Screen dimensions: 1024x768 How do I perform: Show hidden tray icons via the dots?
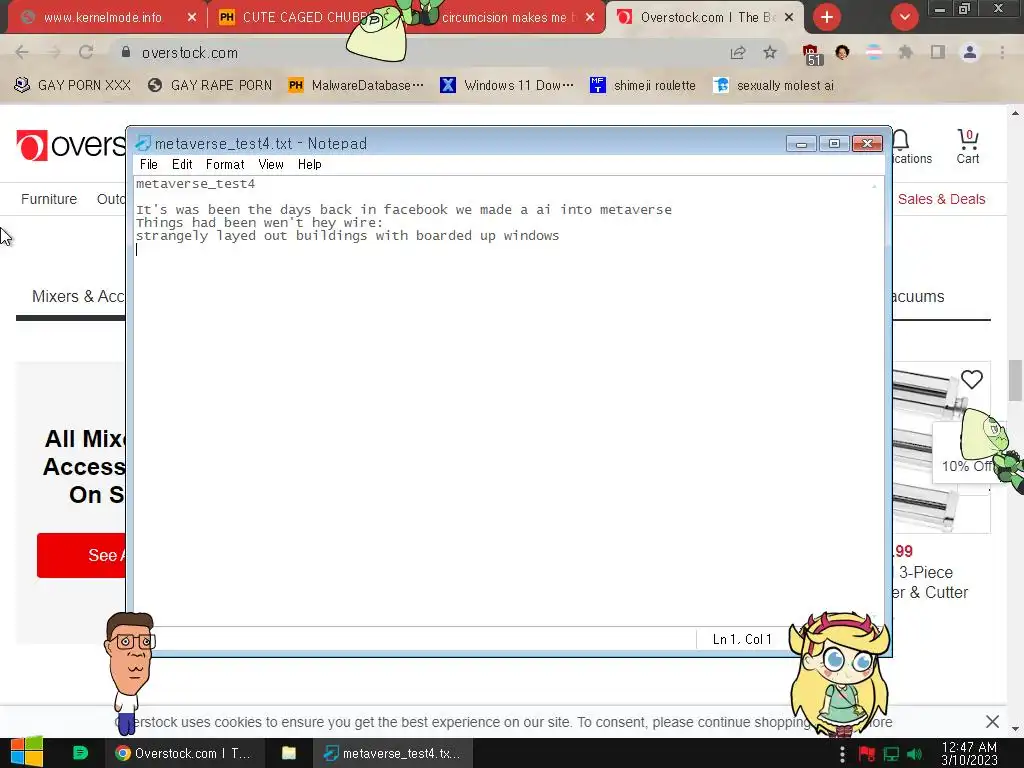pyautogui.click(x=842, y=754)
